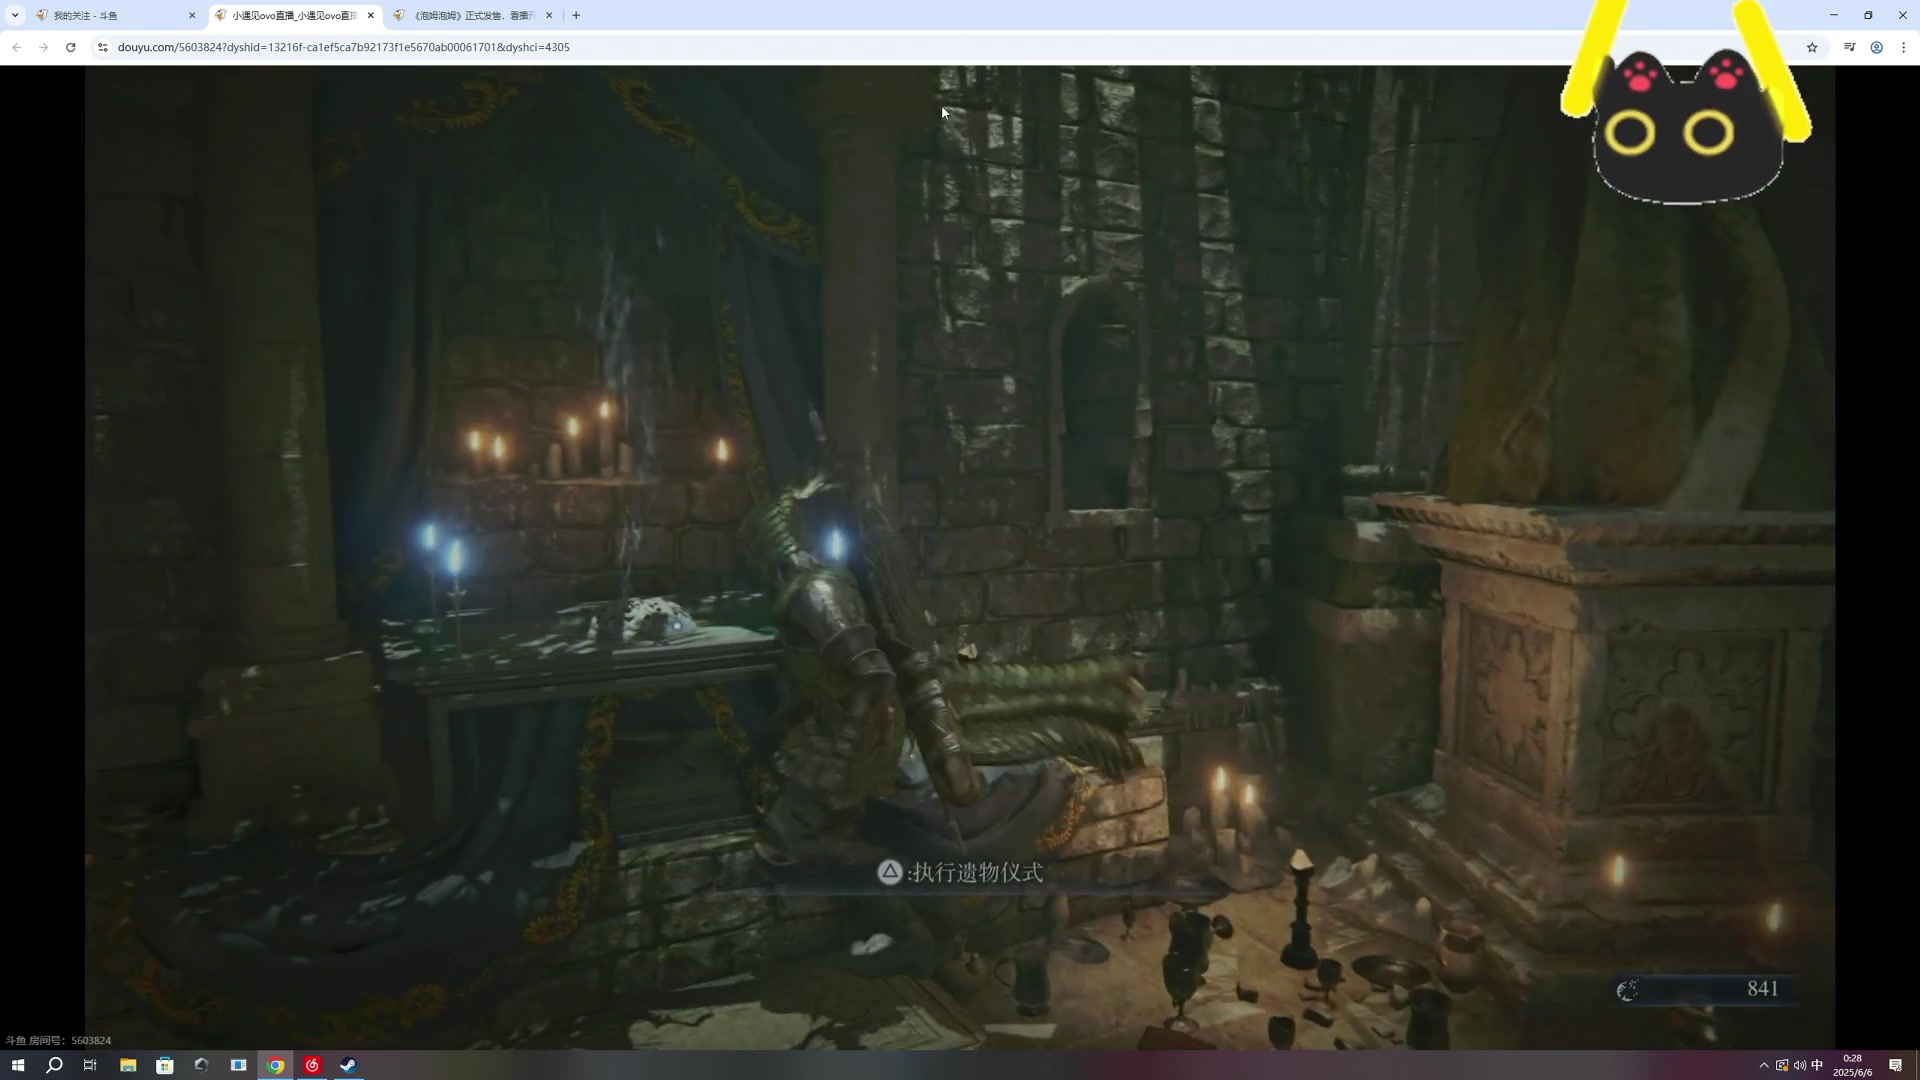Image resolution: width=1920 pixels, height=1080 pixels.
Task: Open the network status tray icon
Action: pyautogui.click(x=1782, y=1065)
